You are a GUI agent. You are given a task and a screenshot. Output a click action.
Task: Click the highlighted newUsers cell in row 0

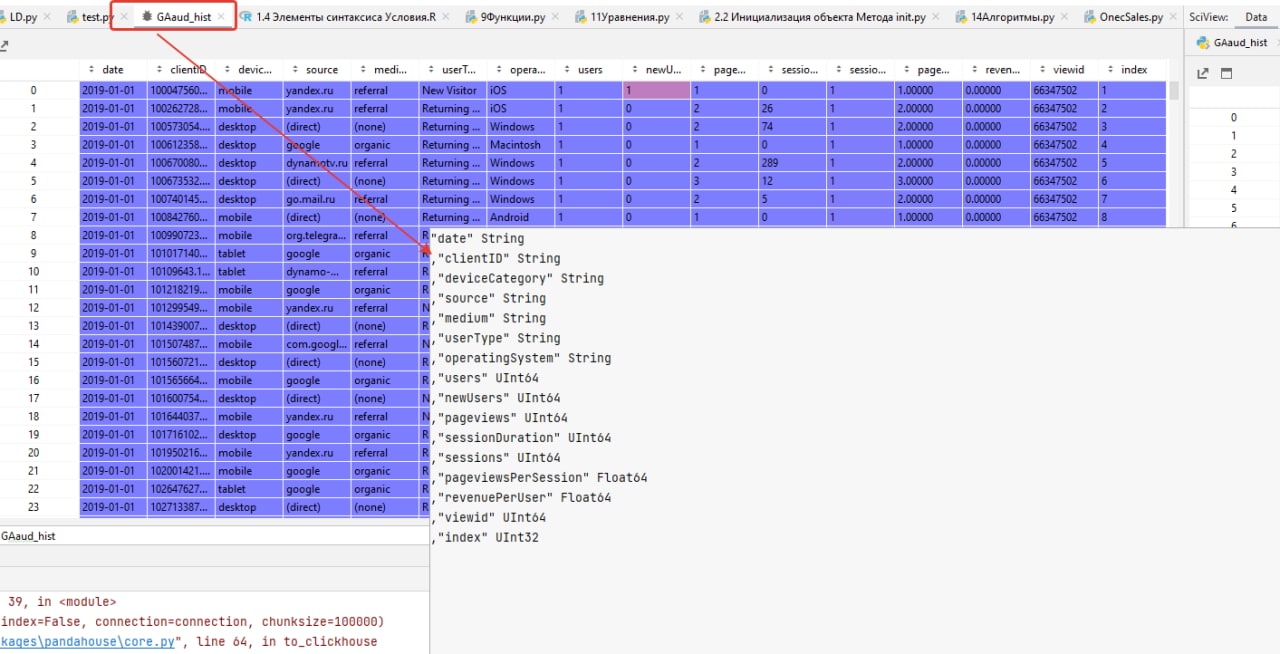click(x=657, y=90)
